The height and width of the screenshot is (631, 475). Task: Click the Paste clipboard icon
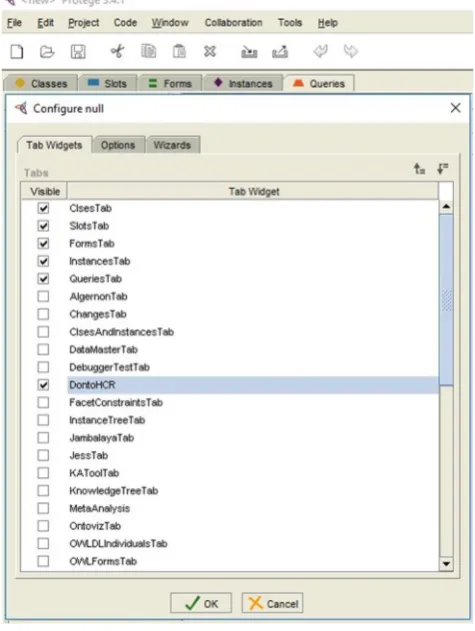coord(179,52)
